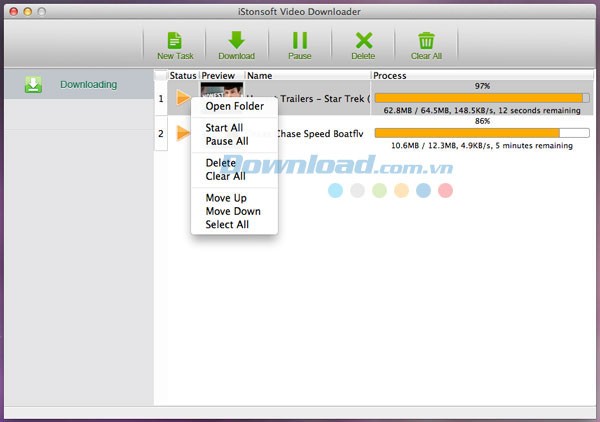Close the iStonsoft window with the red button
This screenshot has height=422, width=600.
pyautogui.click(x=14, y=11)
